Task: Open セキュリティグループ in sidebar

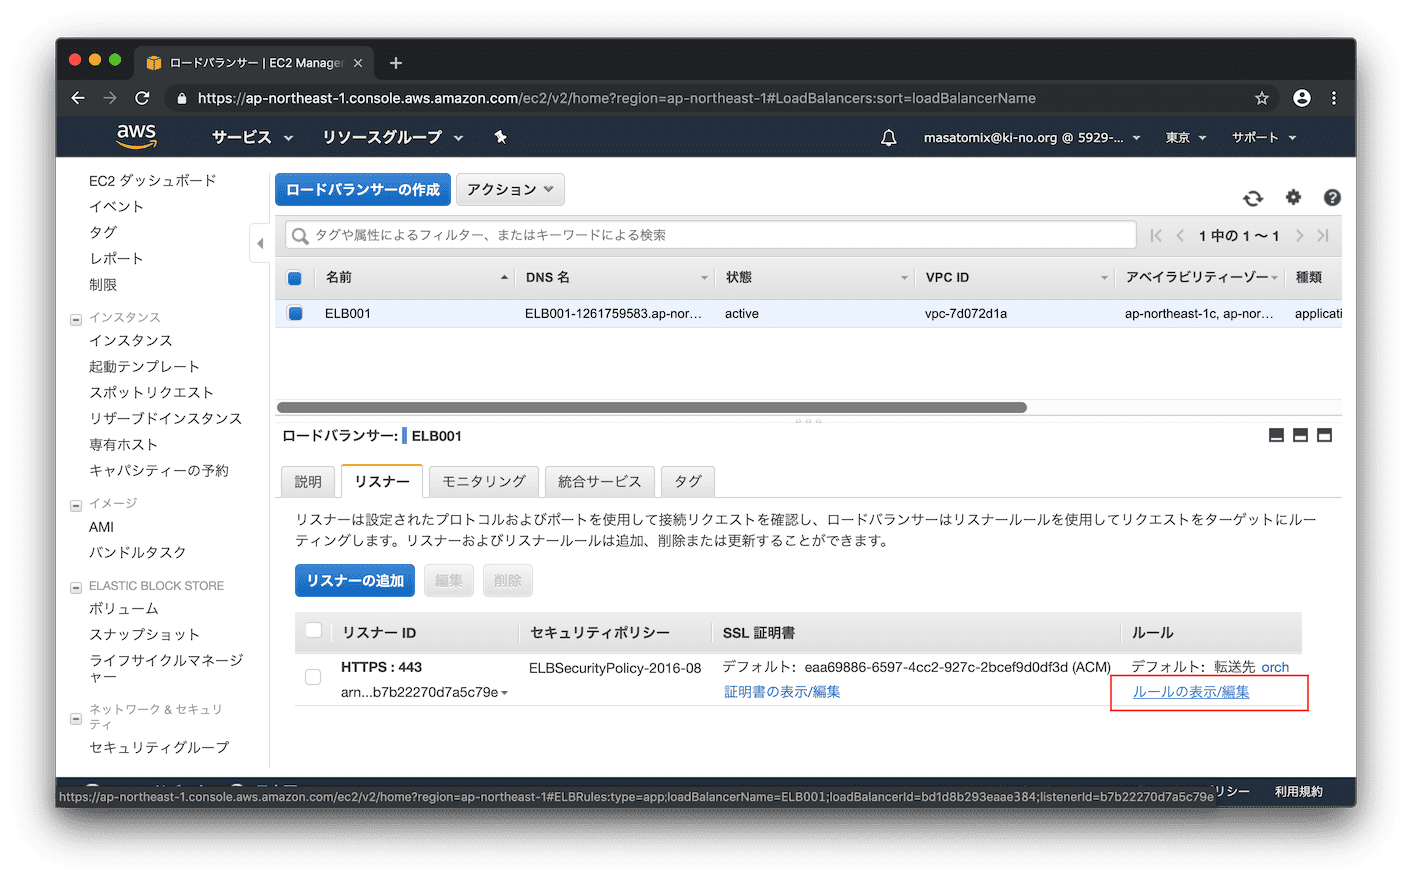Action: 159,747
